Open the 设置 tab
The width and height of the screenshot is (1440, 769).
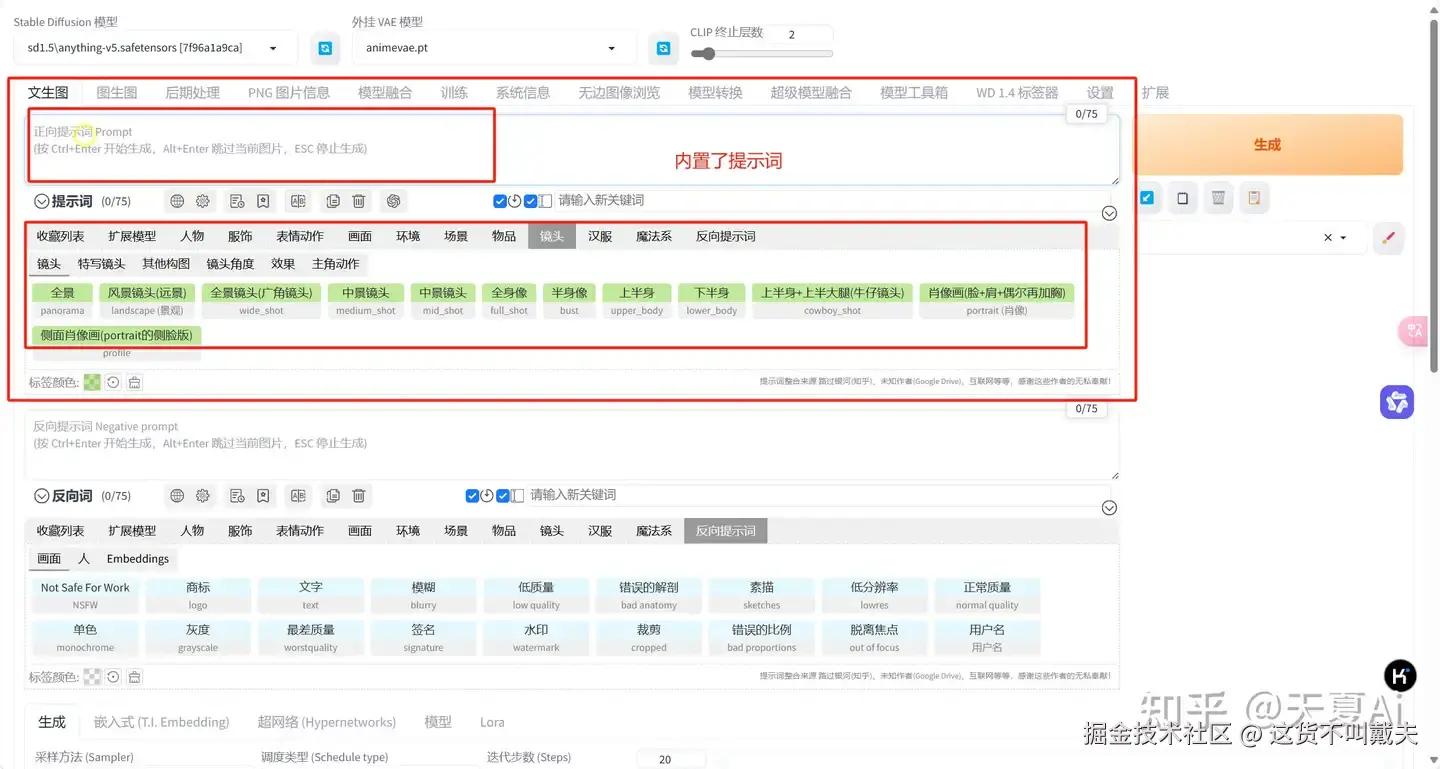pos(1100,92)
